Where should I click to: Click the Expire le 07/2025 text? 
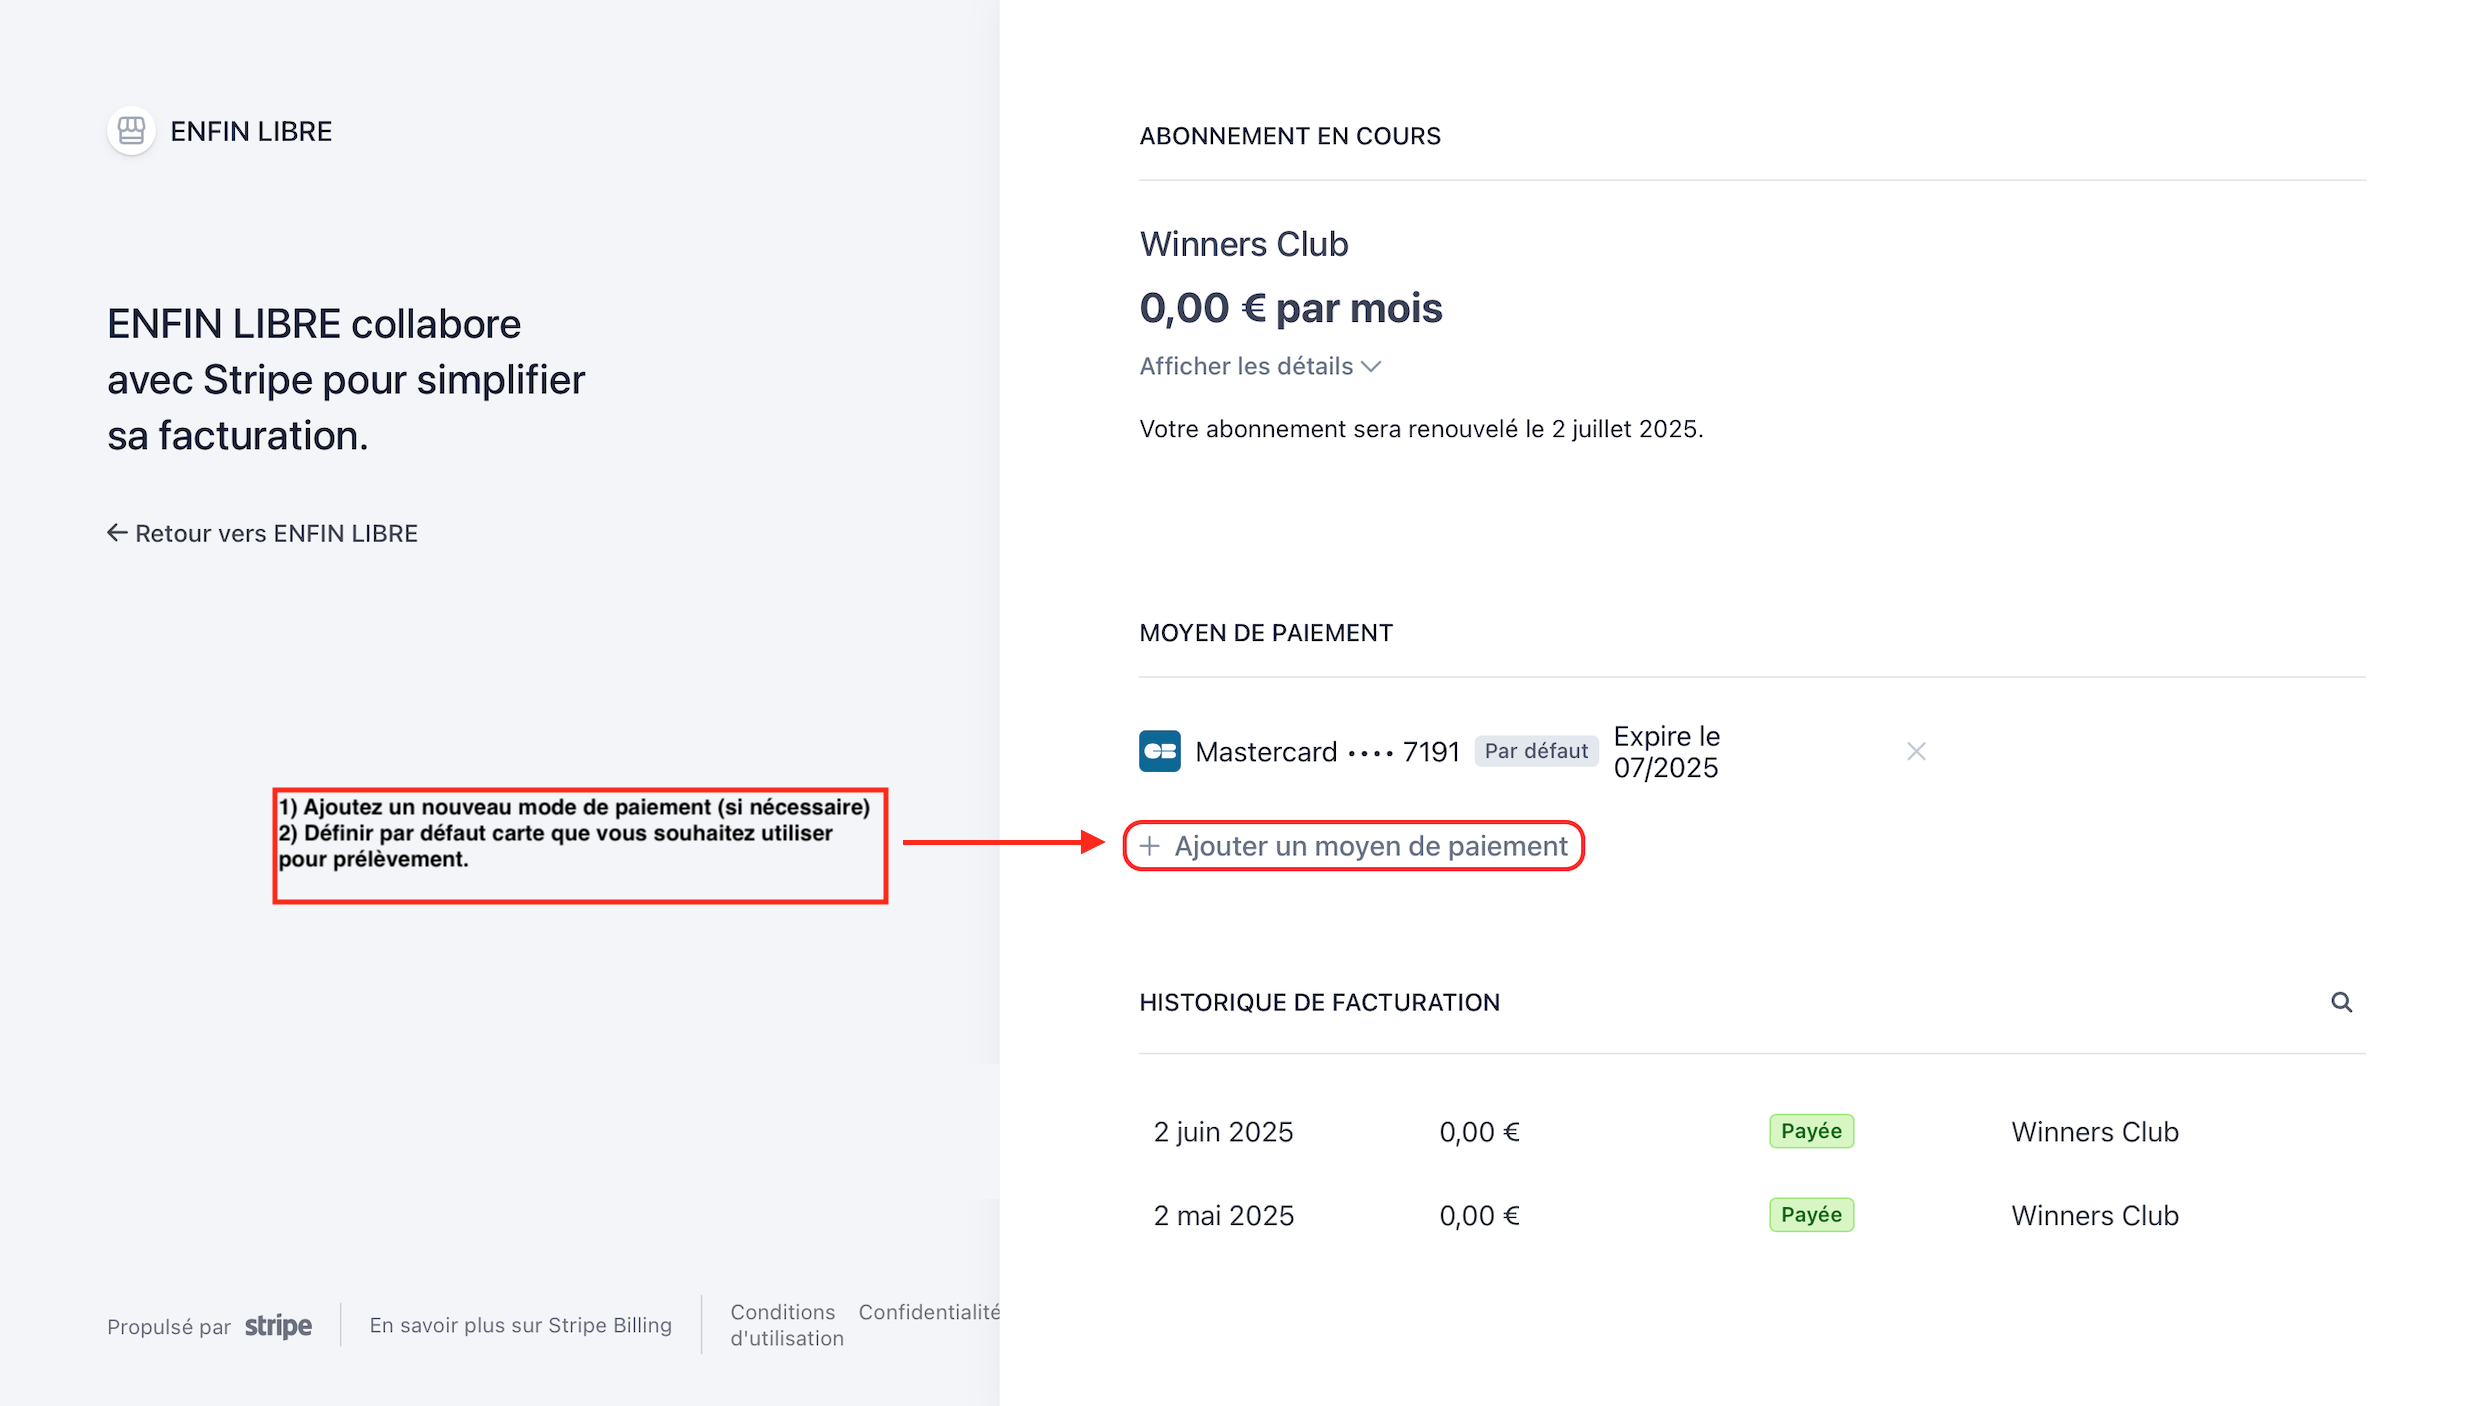pos(1666,751)
